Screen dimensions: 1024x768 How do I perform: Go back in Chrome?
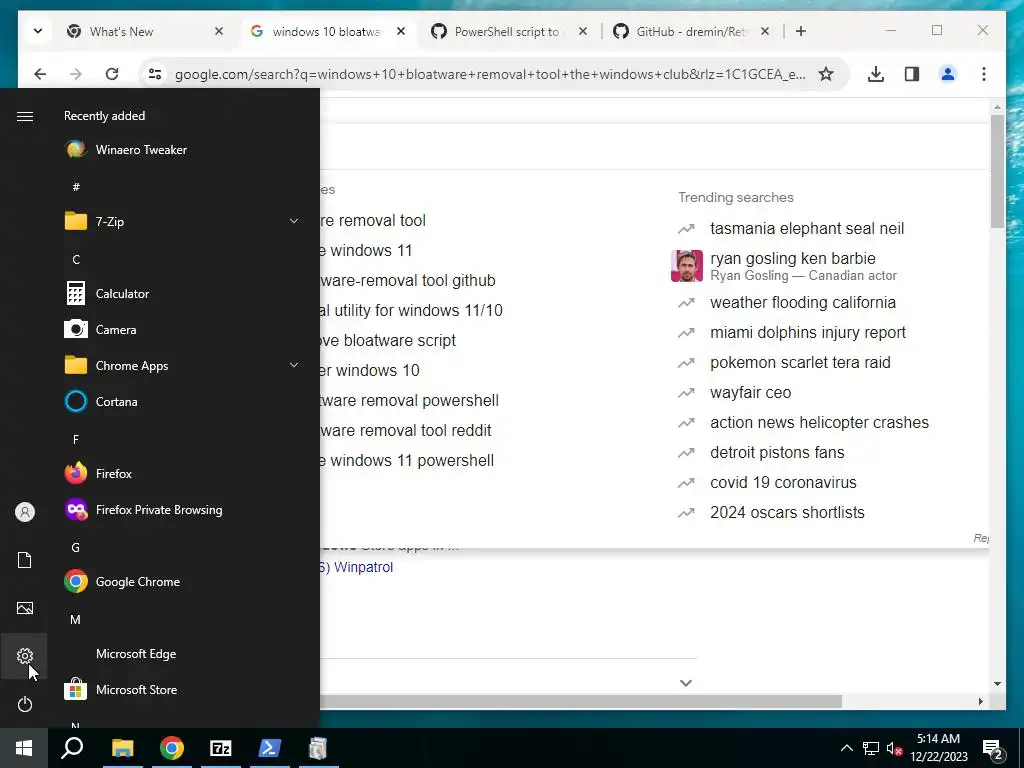(40, 74)
